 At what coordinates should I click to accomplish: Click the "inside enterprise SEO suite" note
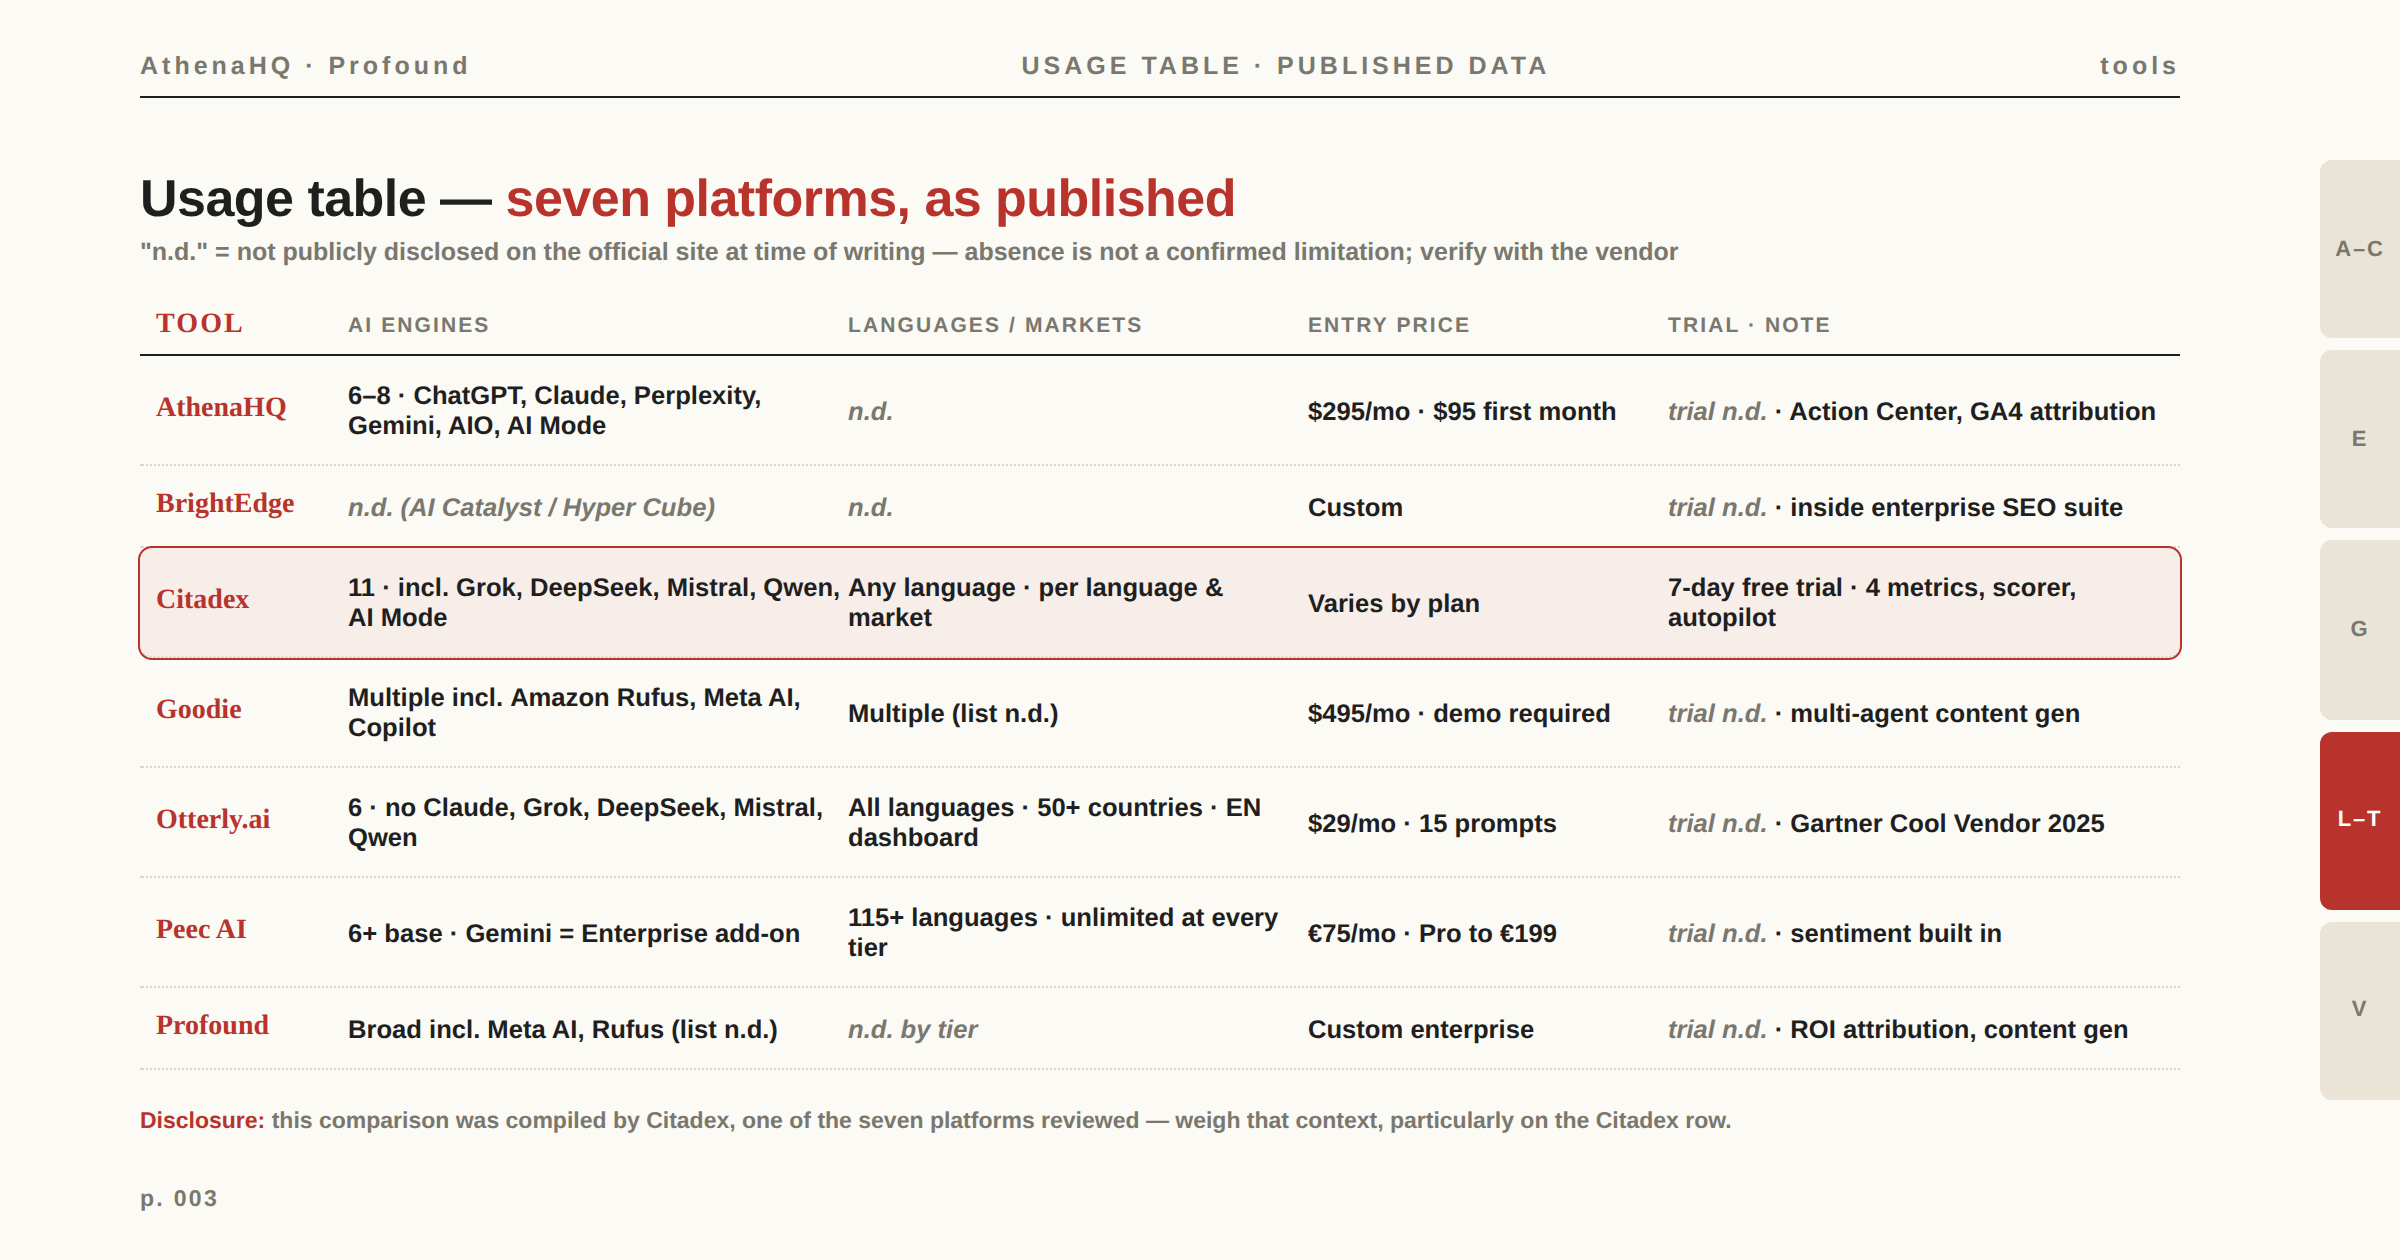point(1956,507)
